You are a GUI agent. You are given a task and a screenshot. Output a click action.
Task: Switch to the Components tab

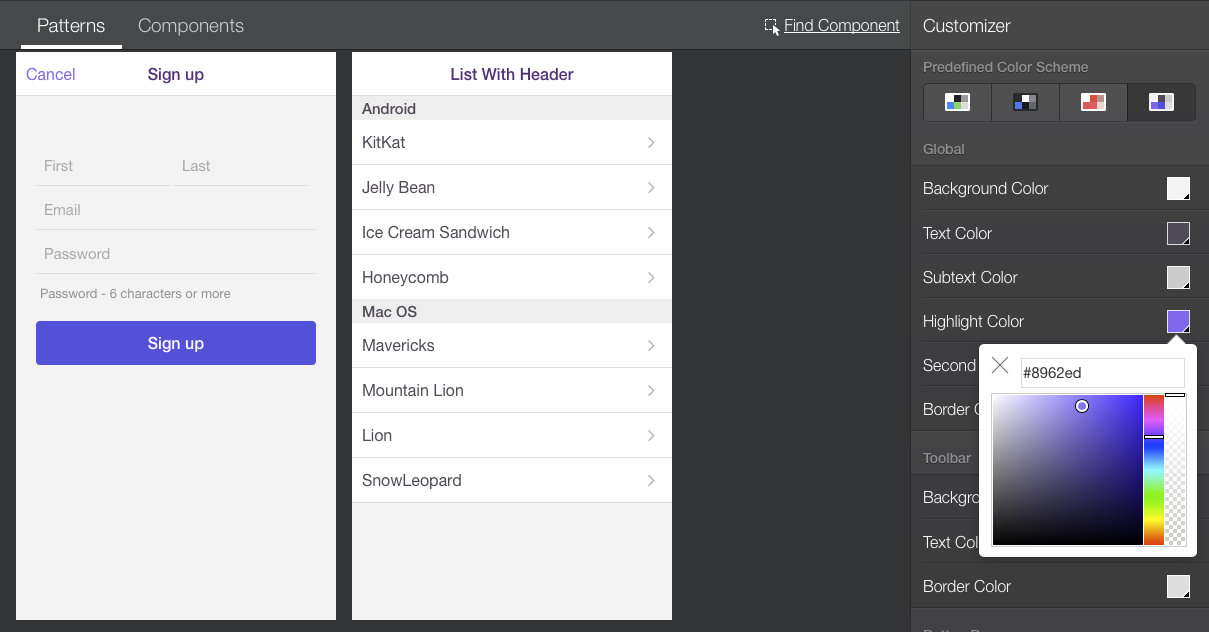tap(191, 26)
